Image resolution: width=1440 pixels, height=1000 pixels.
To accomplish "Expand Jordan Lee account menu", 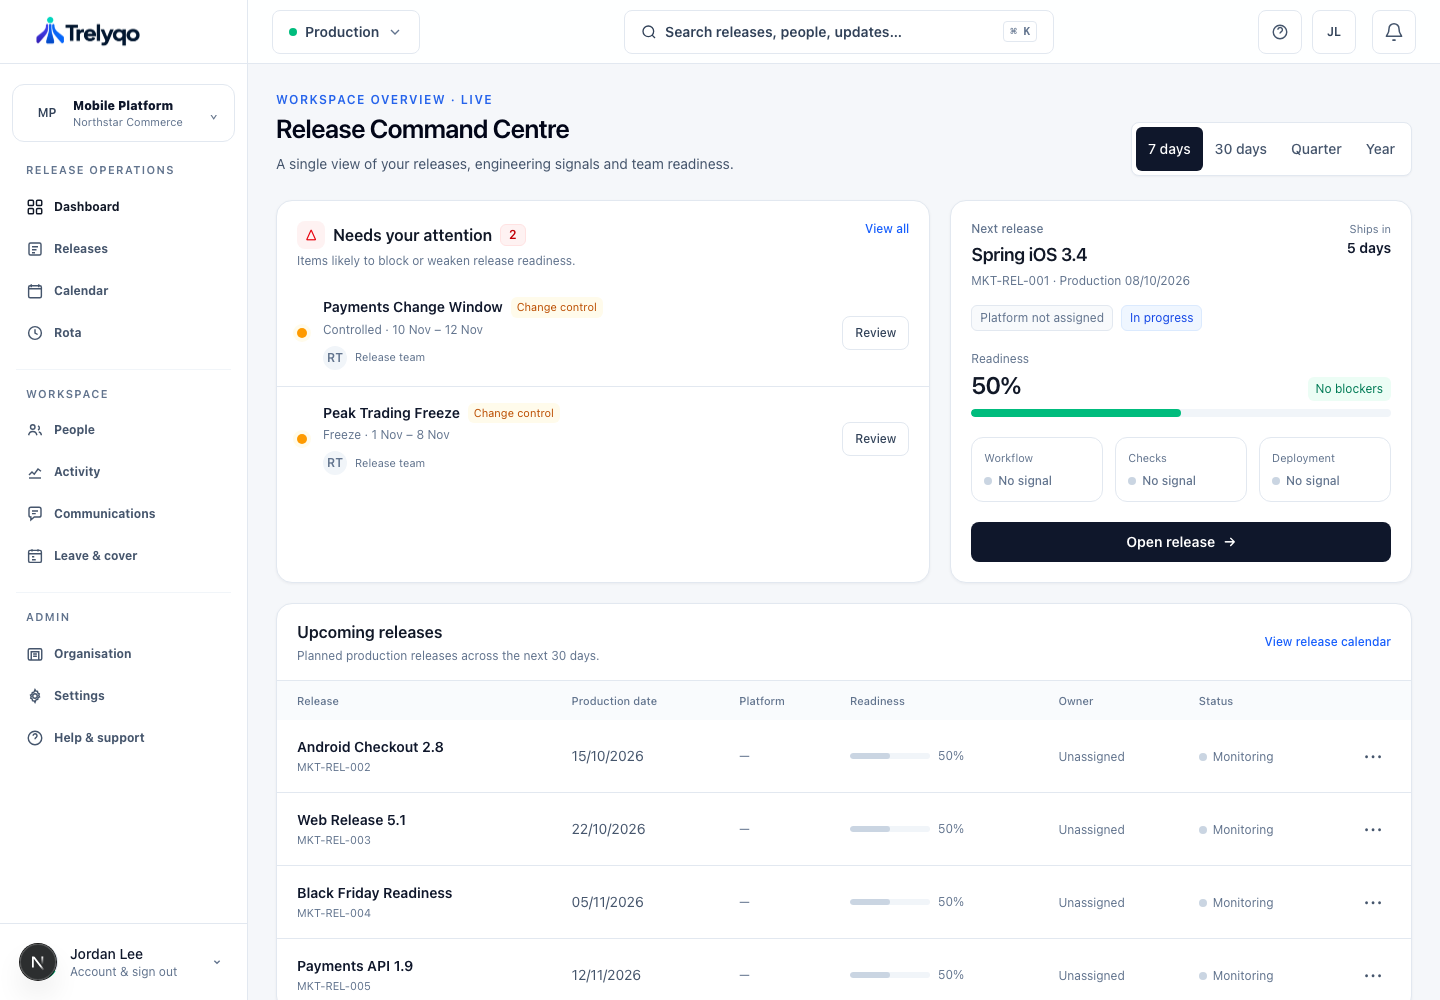I will (124, 962).
